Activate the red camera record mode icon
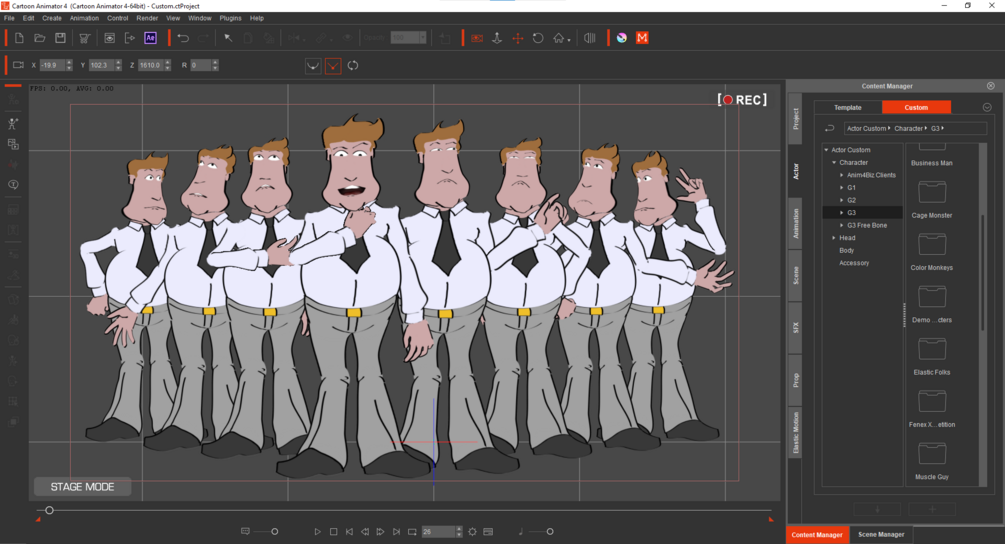 click(477, 38)
